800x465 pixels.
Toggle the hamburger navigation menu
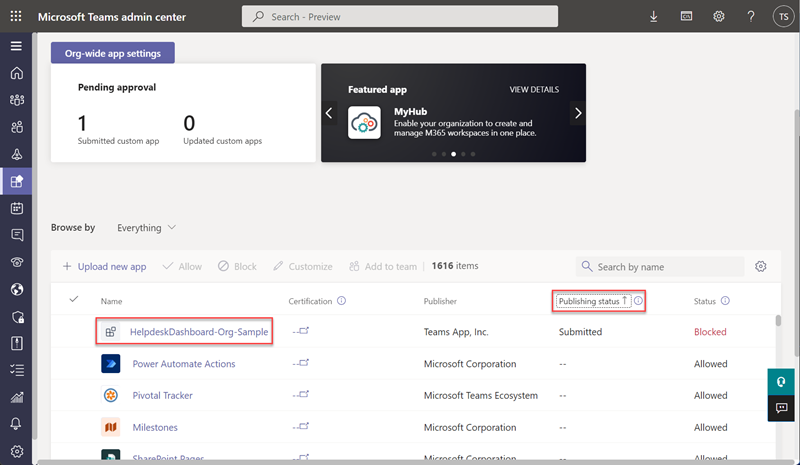point(16,46)
